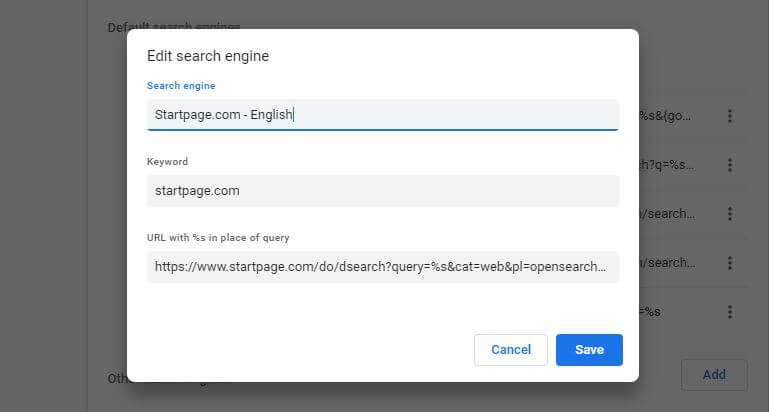
Task: Focus the Keyword field with startpage.com
Action: point(383,191)
